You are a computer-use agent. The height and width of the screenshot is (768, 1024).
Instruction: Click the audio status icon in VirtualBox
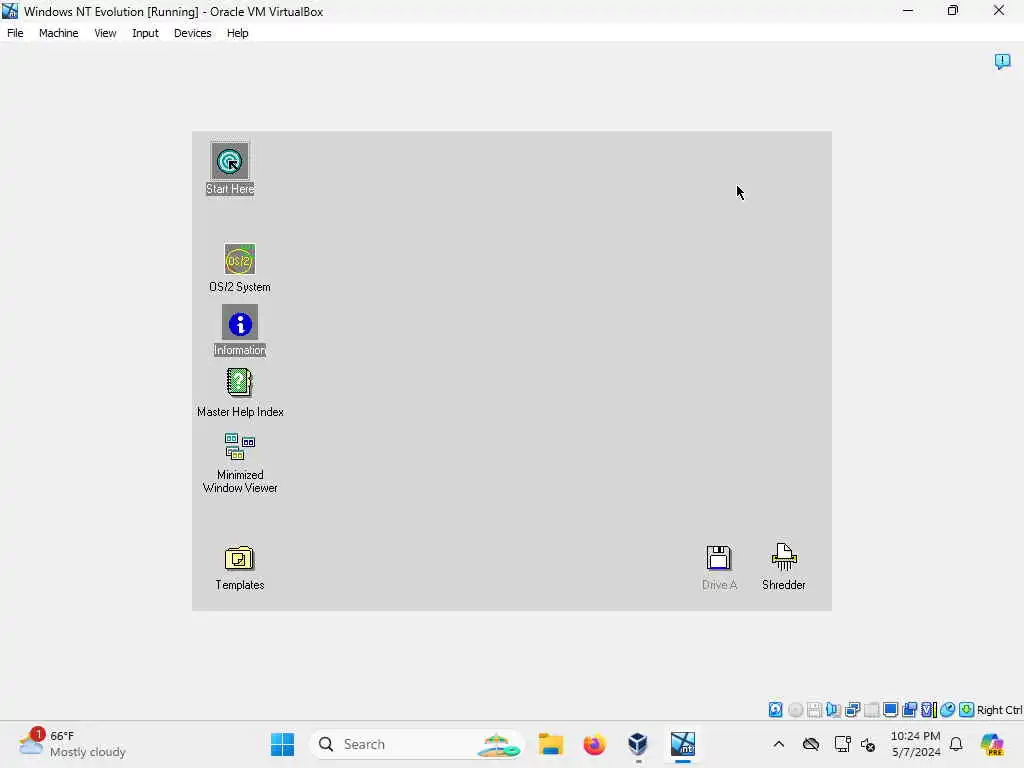[x=833, y=710]
